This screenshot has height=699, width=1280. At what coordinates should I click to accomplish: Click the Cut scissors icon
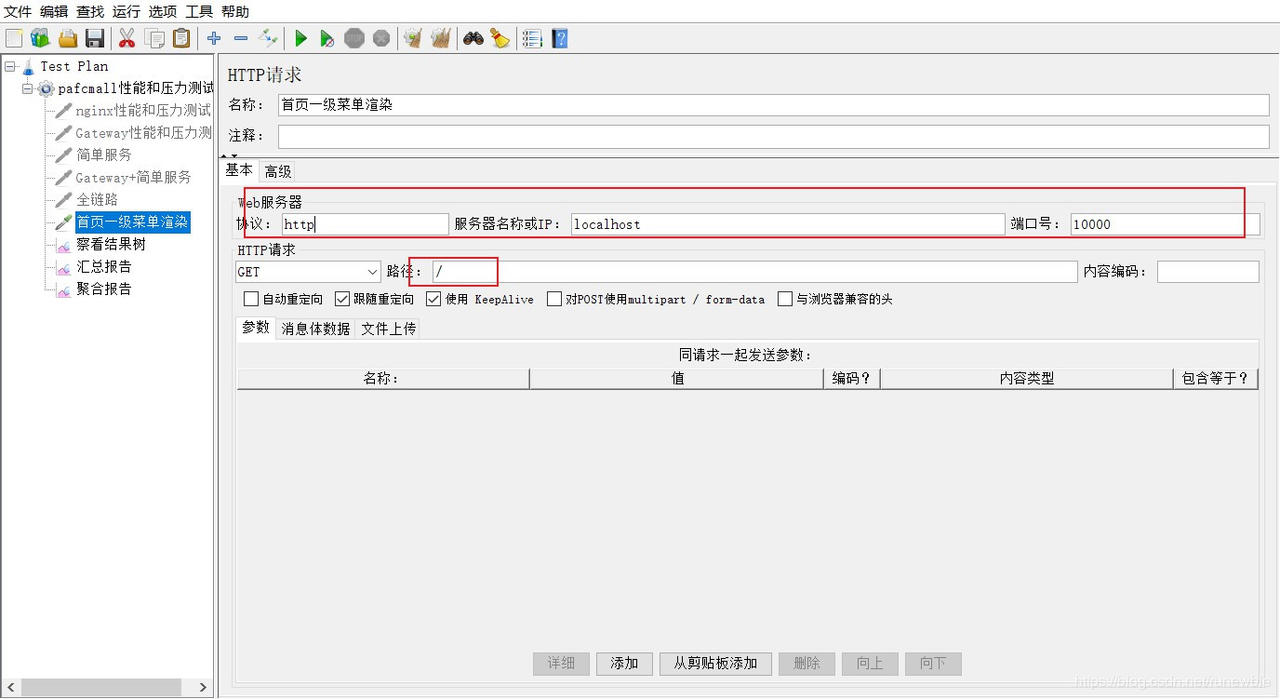coord(126,38)
